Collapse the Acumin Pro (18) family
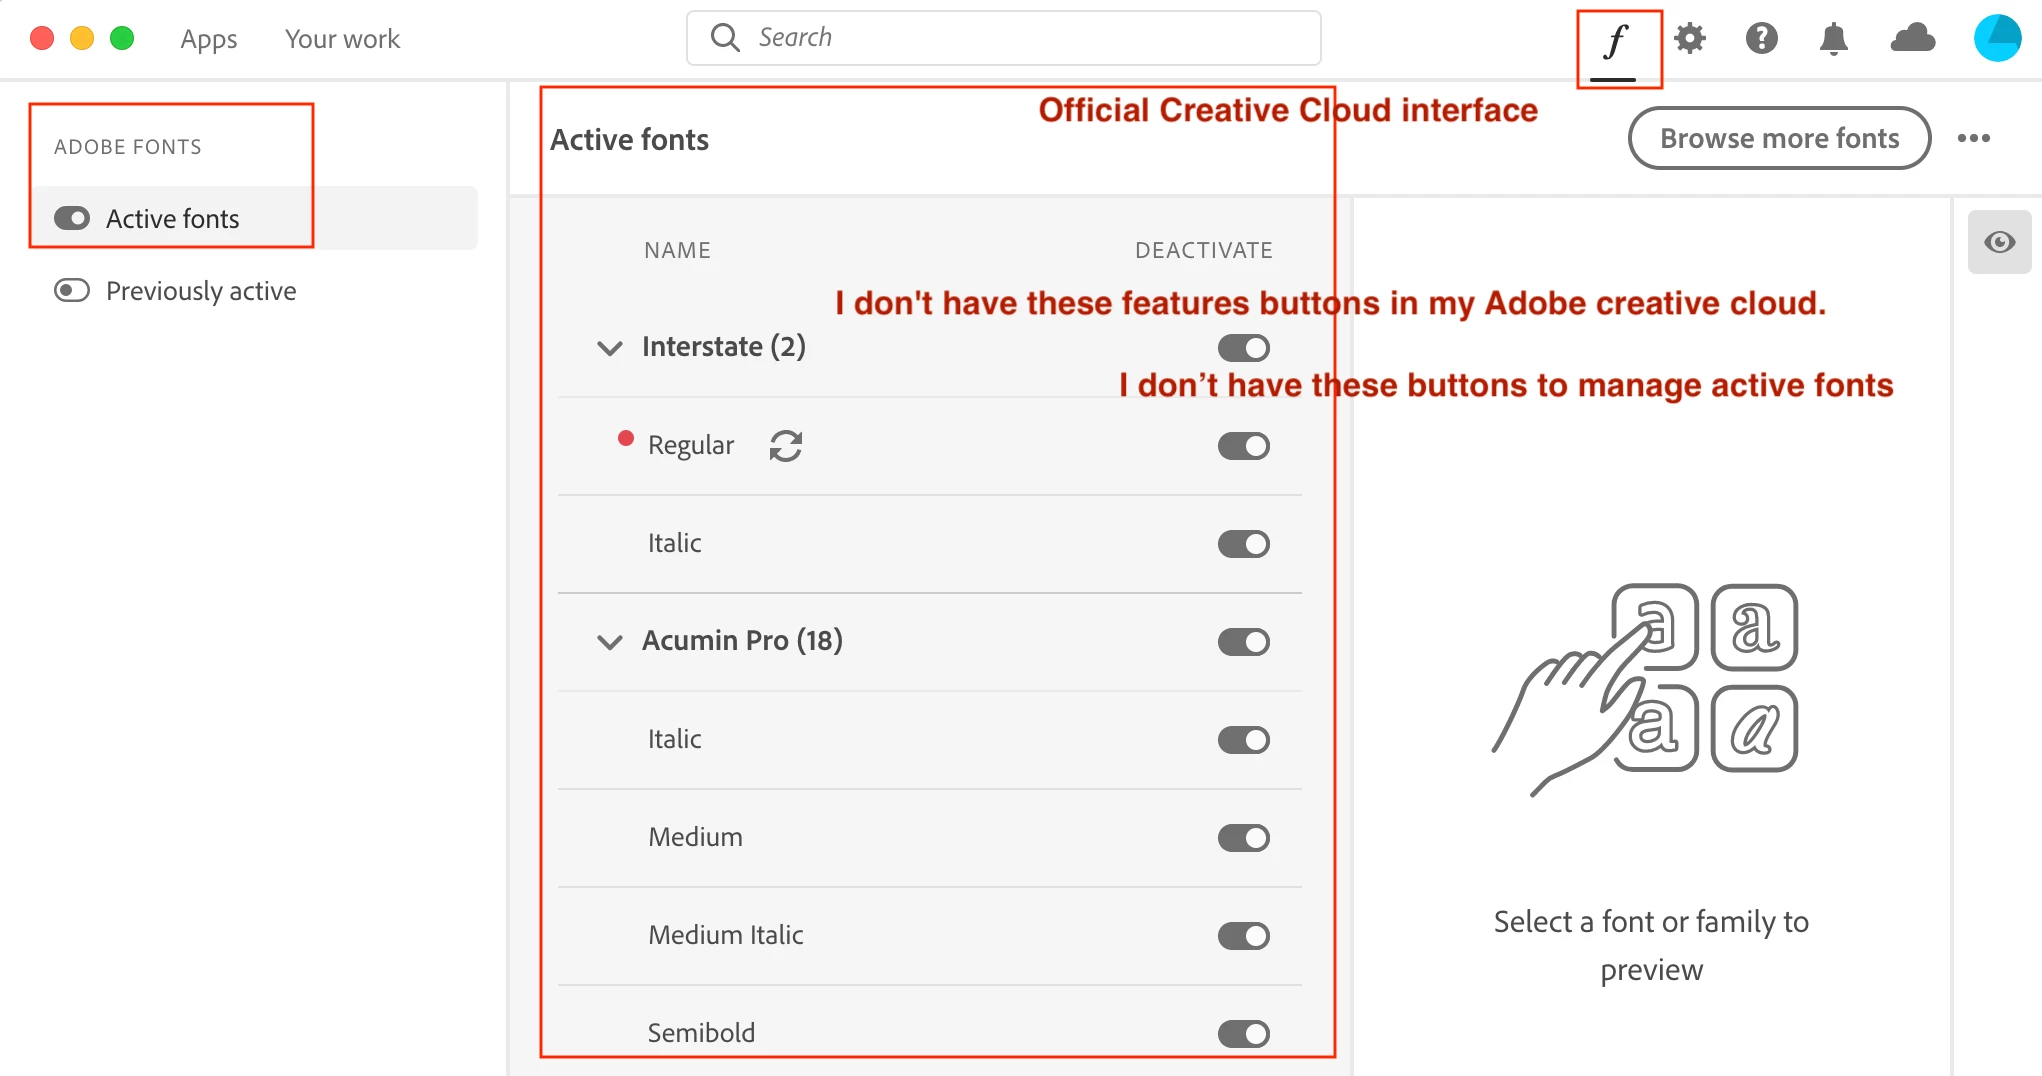The height and width of the screenshot is (1076, 2042). pos(610,642)
